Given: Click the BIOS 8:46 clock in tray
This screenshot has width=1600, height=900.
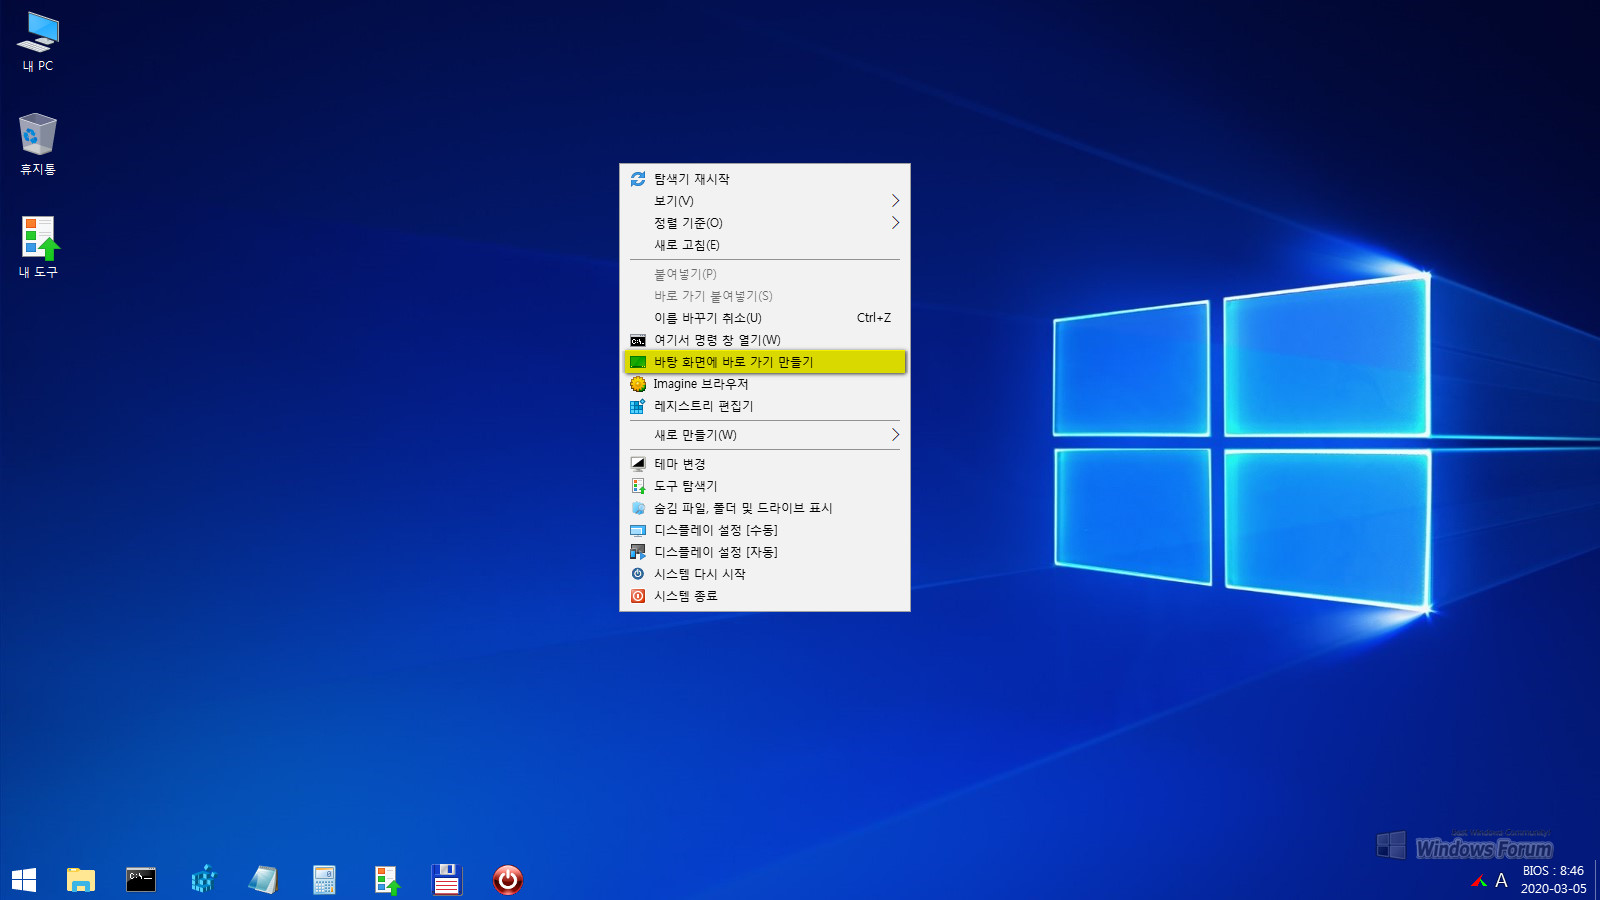Looking at the screenshot, I should 1553,871.
